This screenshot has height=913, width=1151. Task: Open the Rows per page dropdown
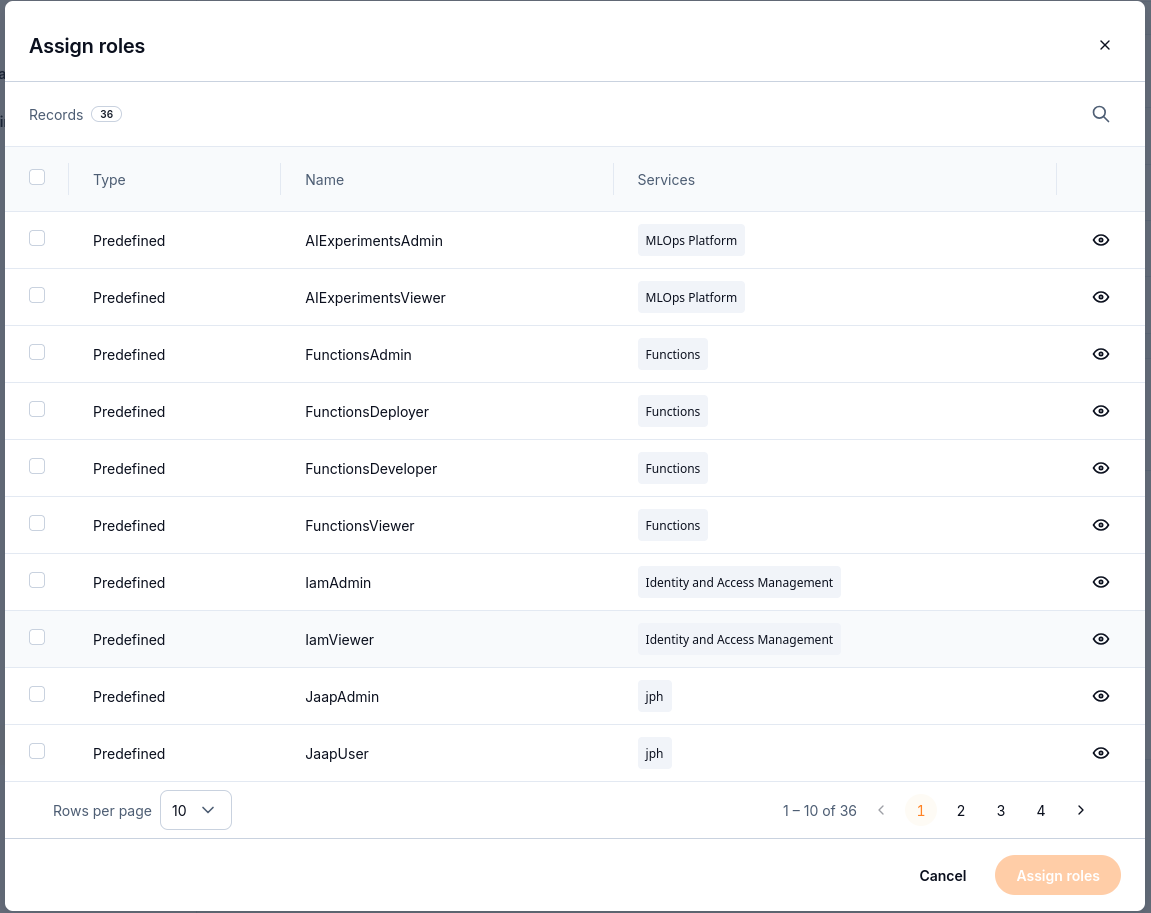195,810
